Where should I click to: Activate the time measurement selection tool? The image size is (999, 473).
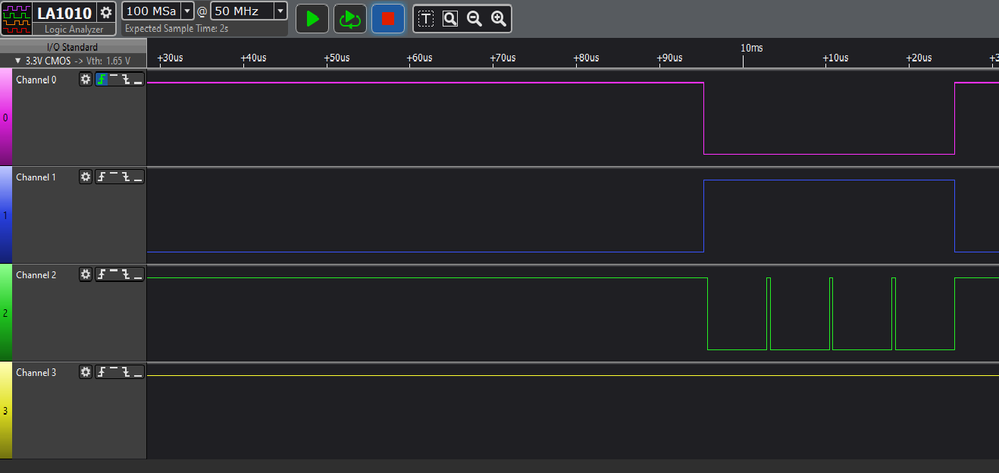tap(426, 19)
